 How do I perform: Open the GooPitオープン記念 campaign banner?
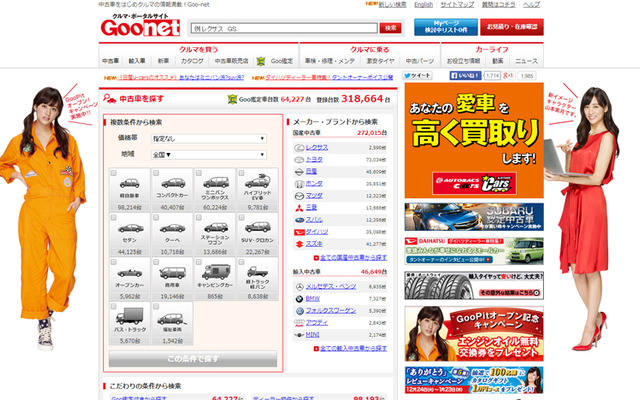click(x=474, y=334)
